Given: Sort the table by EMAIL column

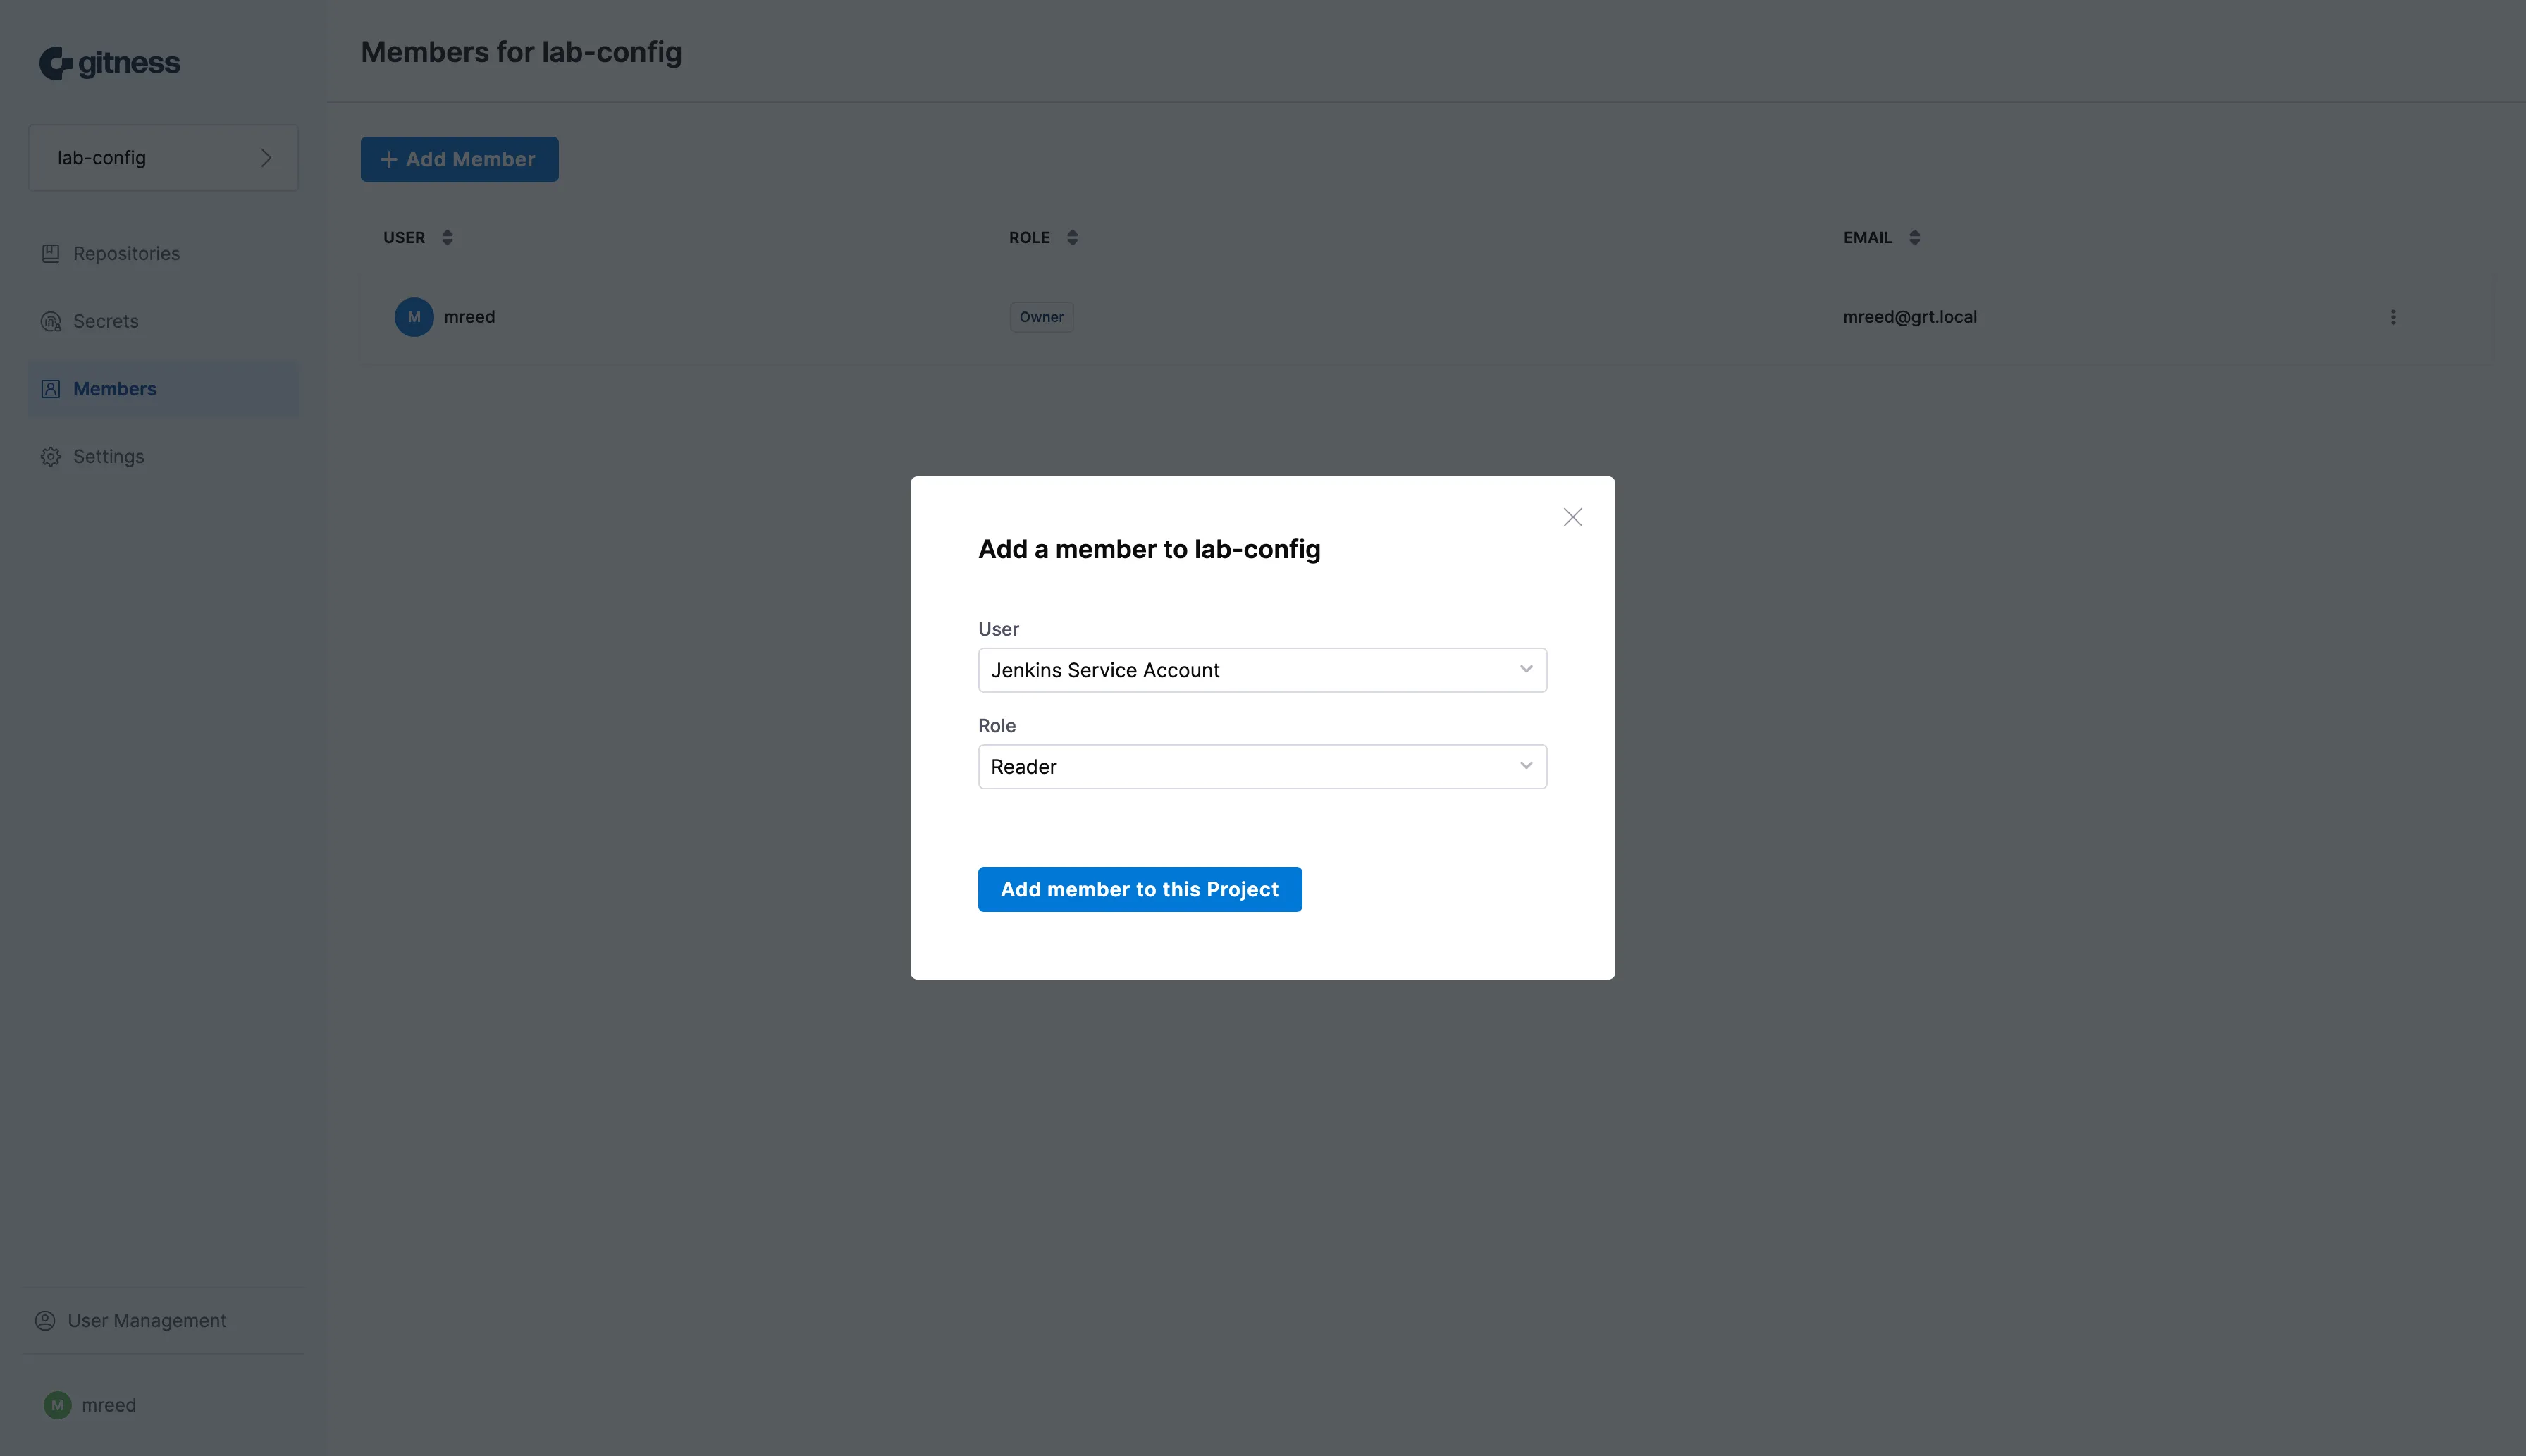Looking at the screenshot, I should (1914, 238).
